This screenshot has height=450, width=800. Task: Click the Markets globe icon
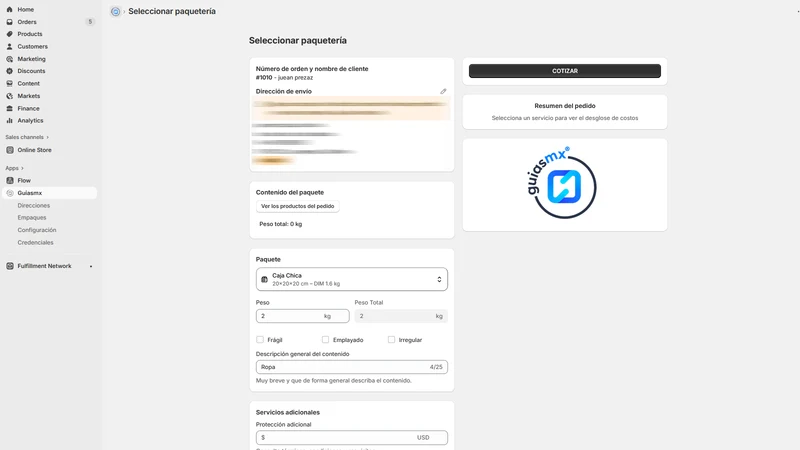point(9,96)
